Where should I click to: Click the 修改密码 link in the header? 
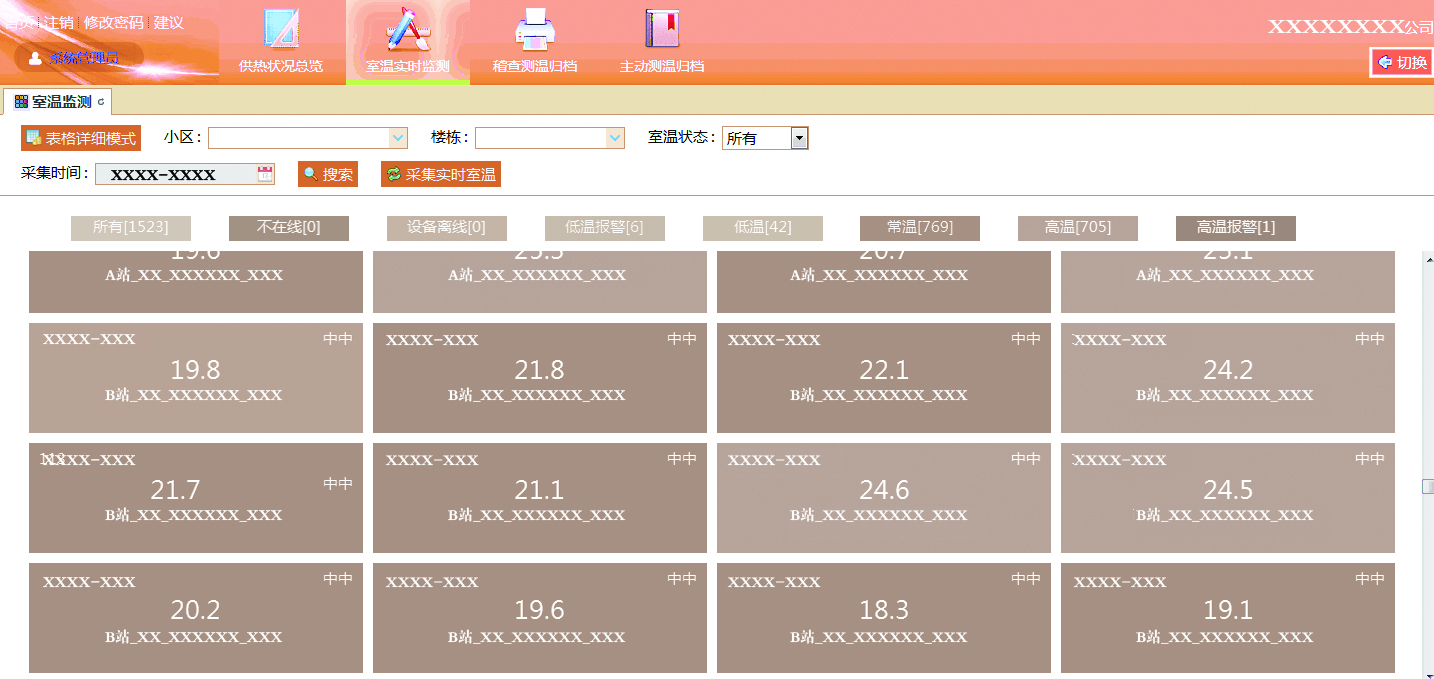click(x=113, y=22)
